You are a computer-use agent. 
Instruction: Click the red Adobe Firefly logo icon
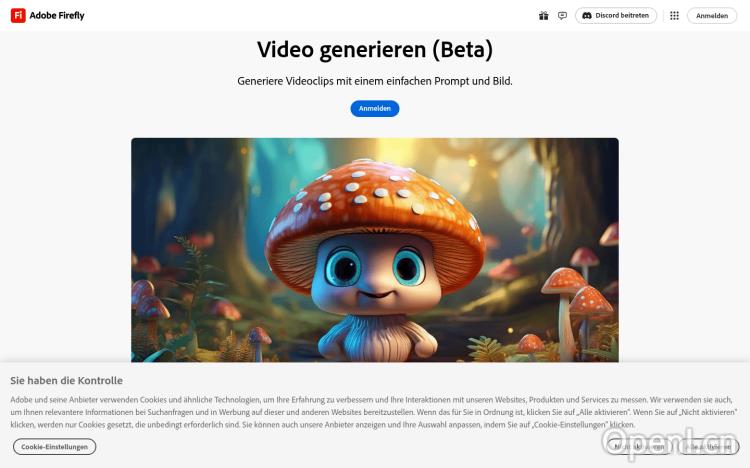coord(18,15)
